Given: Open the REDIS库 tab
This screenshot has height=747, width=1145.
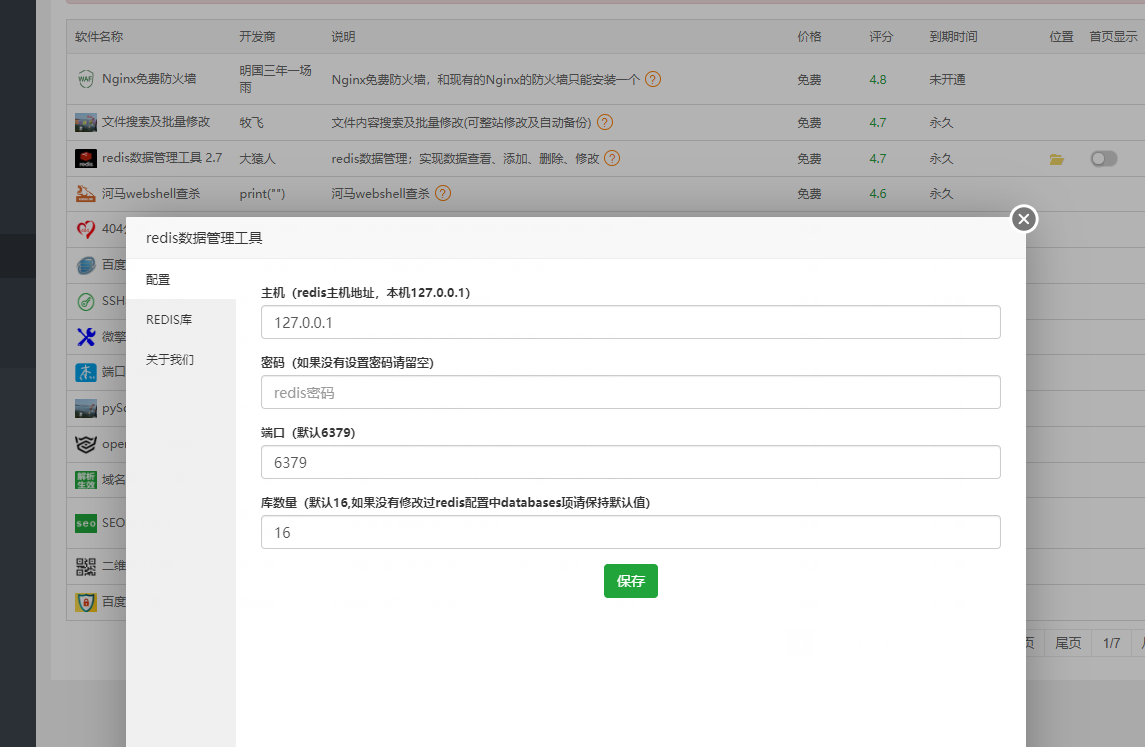Looking at the screenshot, I should [x=168, y=319].
